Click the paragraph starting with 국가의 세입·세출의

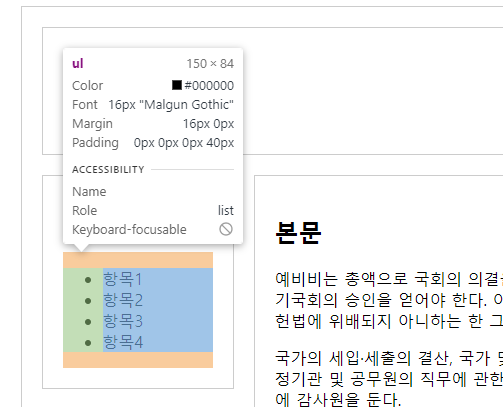pos(389,378)
